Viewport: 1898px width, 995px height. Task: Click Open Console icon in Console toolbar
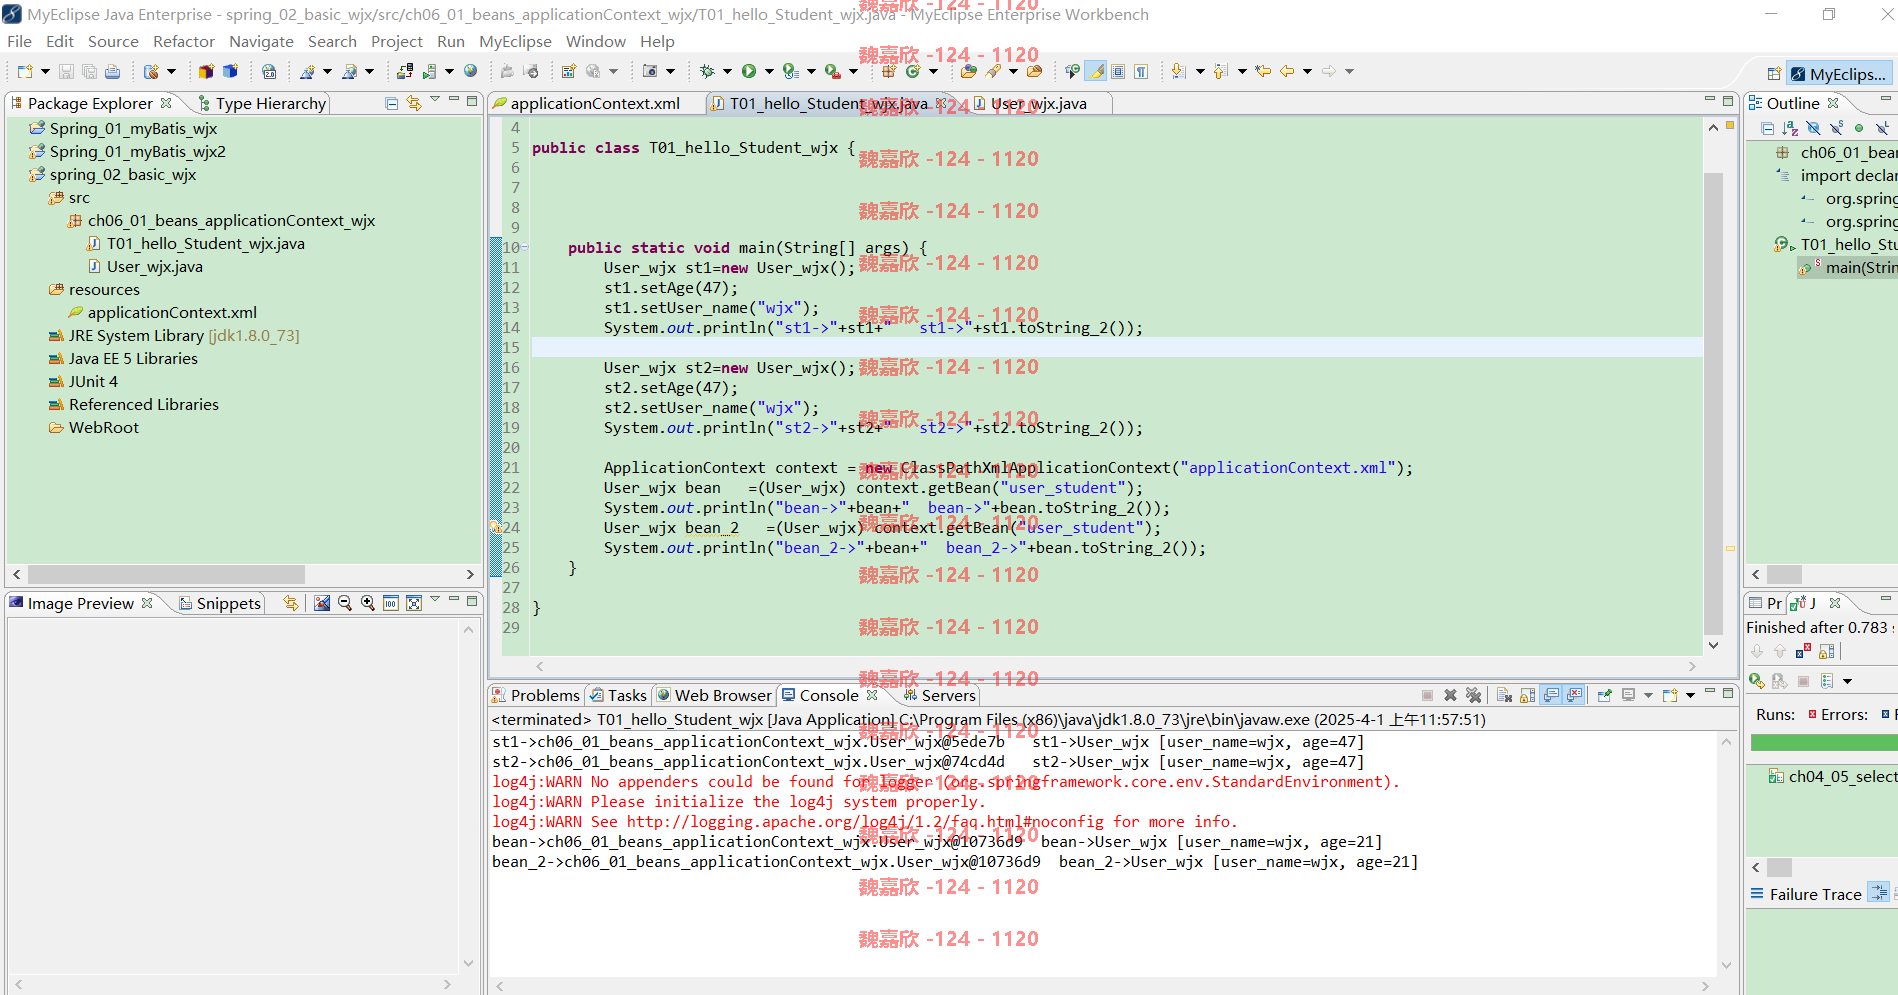(1669, 695)
